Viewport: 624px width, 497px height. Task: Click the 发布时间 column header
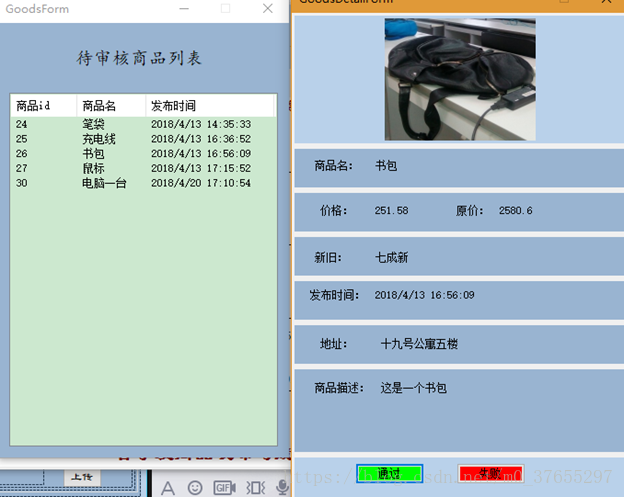(210, 106)
